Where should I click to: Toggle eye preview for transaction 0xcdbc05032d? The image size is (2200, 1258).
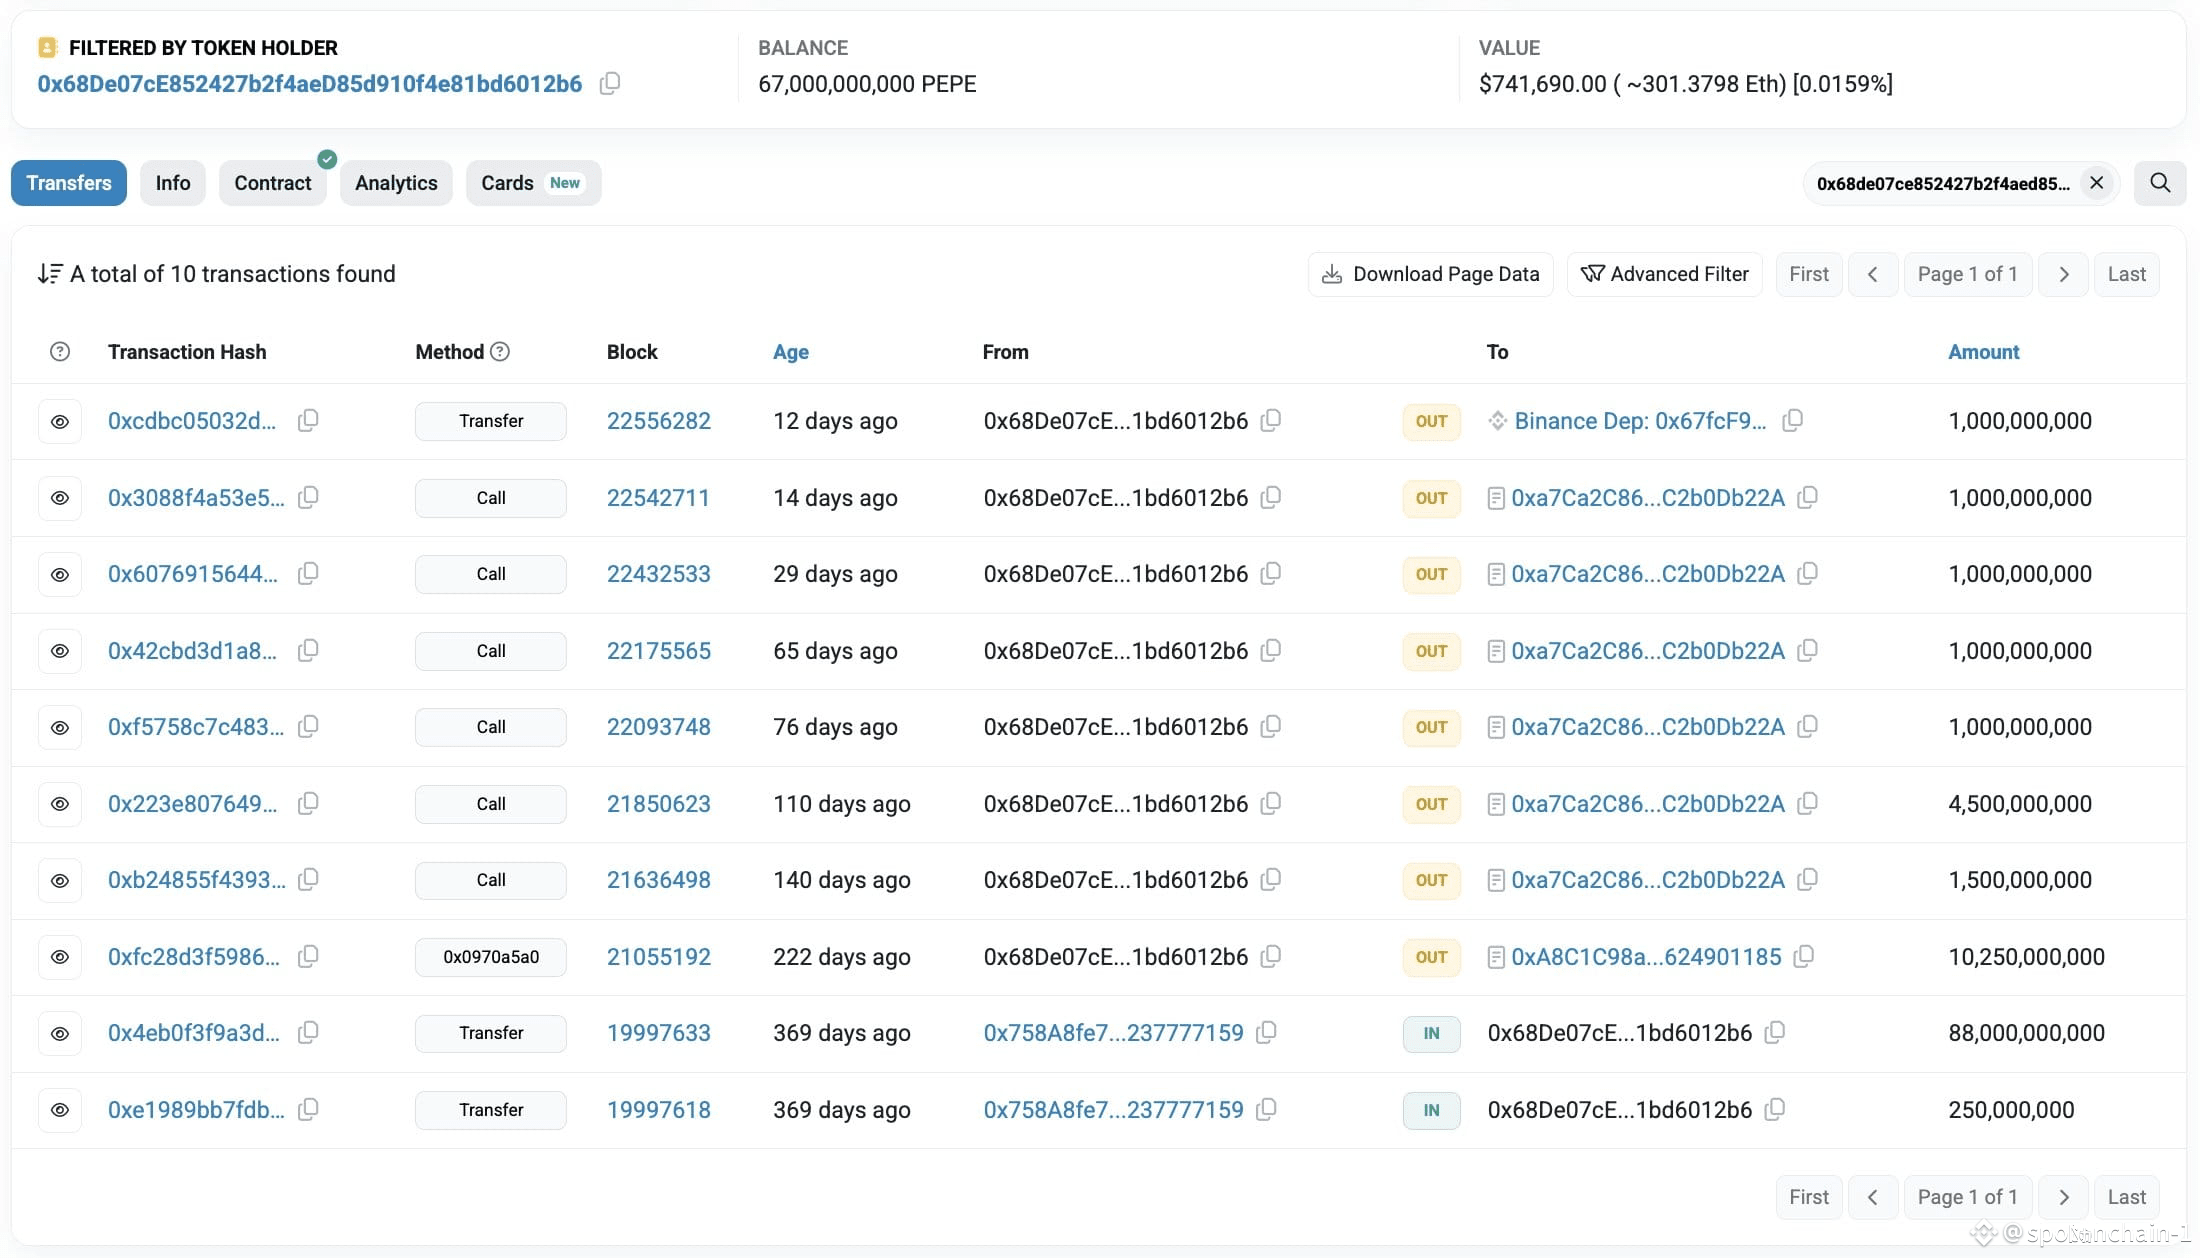click(60, 422)
